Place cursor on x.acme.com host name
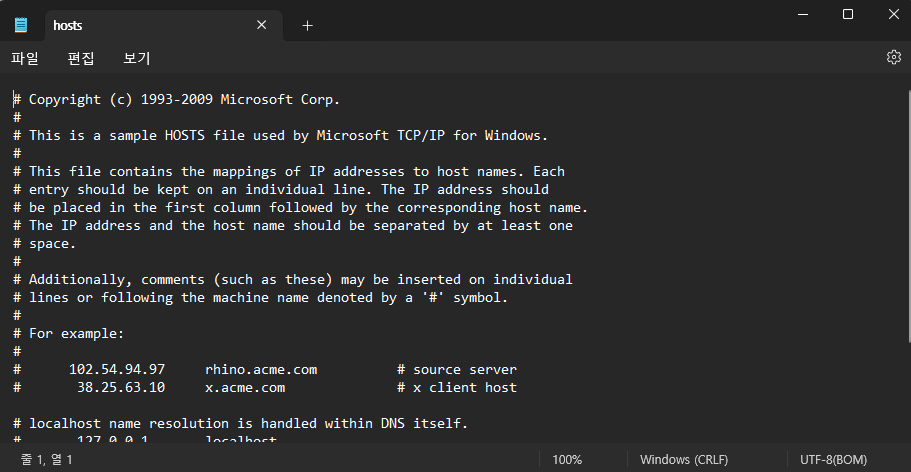This screenshot has width=911, height=472. 245,388
